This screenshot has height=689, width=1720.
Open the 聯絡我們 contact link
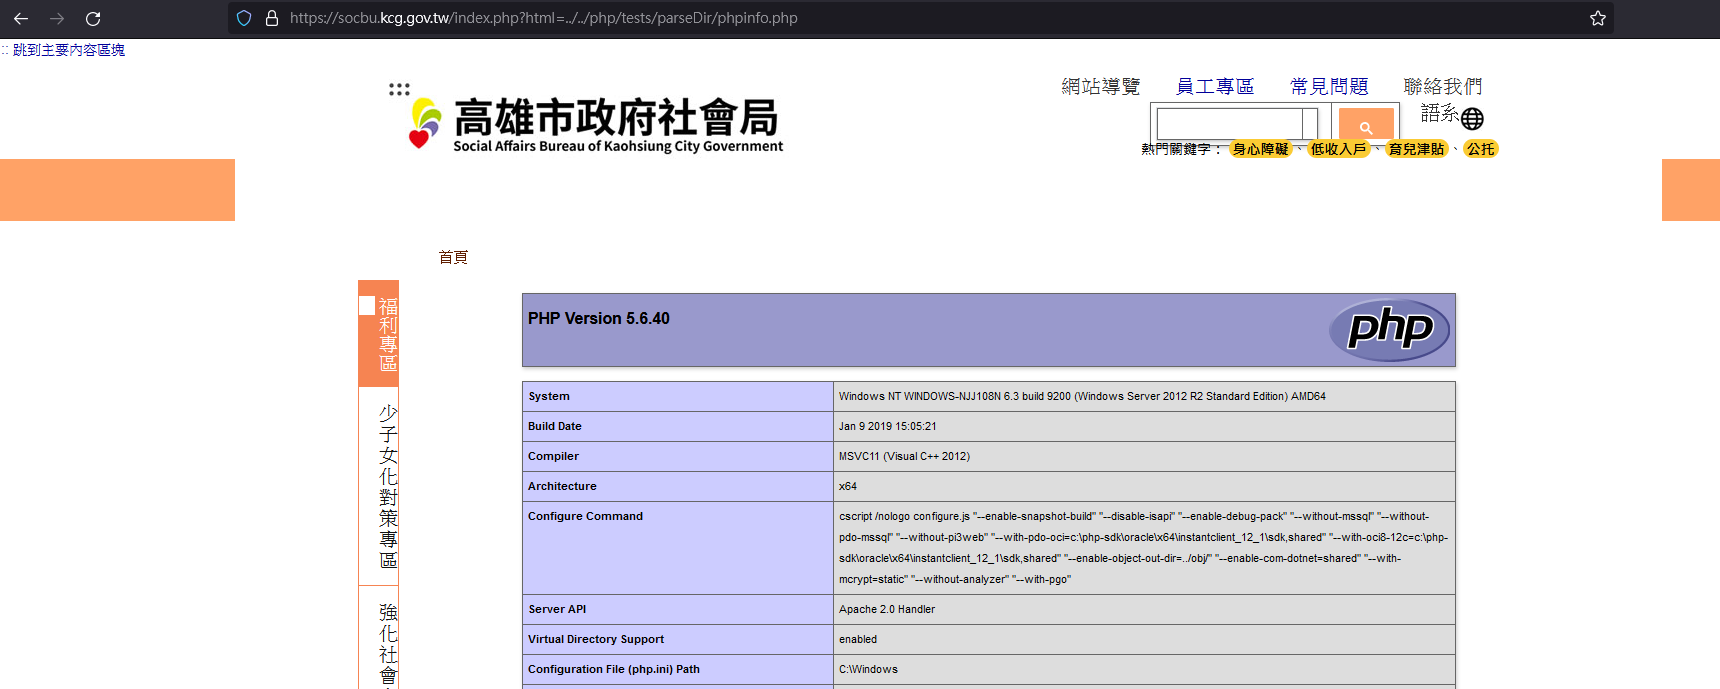pyautogui.click(x=1443, y=87)
